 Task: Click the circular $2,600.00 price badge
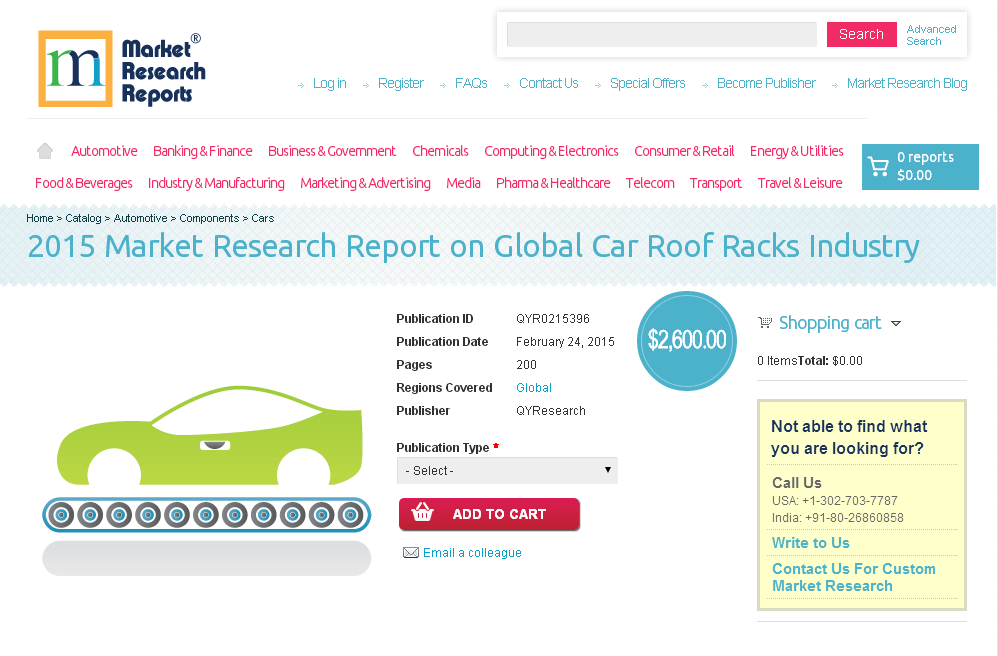tap(687, 341)
